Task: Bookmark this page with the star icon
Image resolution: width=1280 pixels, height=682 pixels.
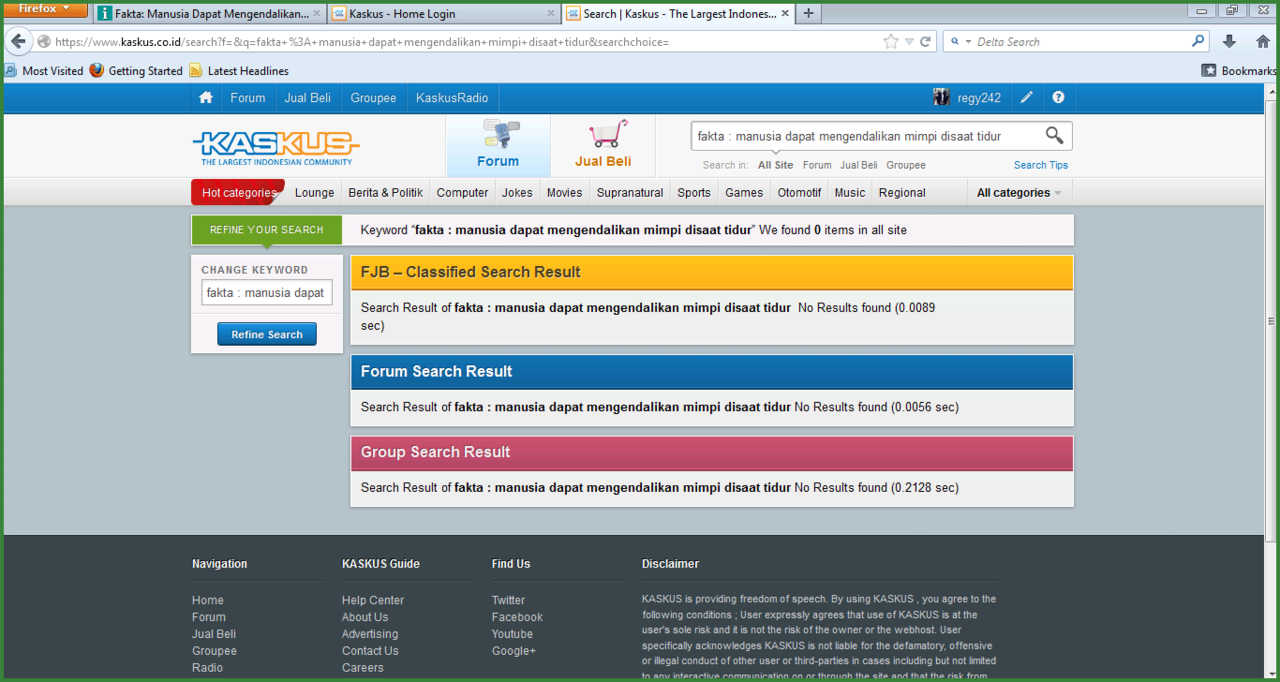Action: click(x=890, y=42)
